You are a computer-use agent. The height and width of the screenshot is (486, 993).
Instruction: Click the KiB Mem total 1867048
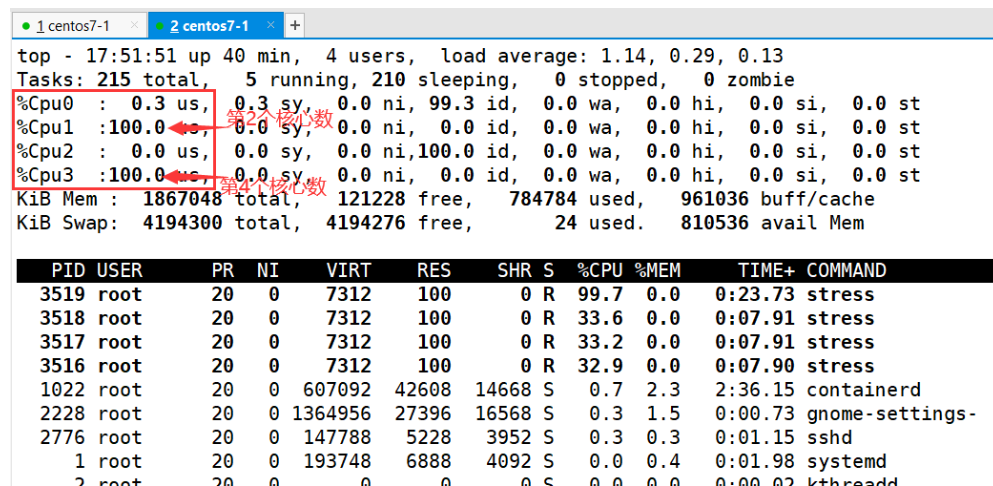182,200
